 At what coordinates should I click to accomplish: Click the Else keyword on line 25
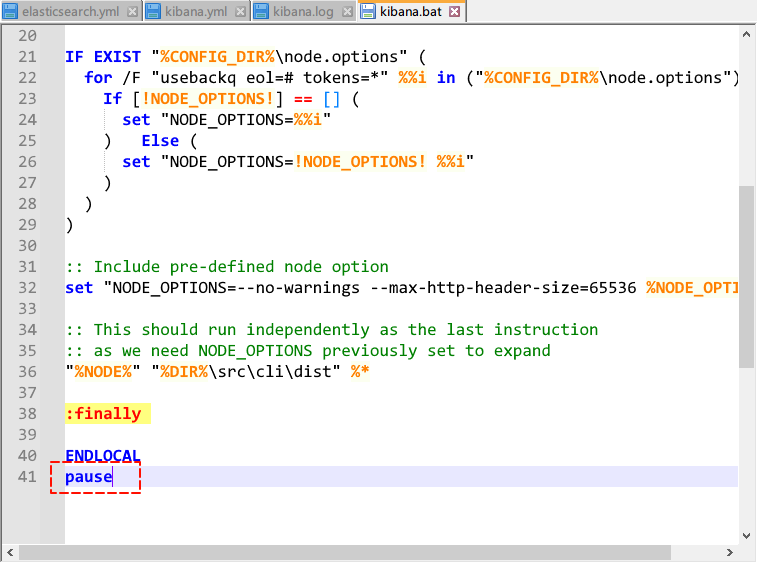pos(160,141)
